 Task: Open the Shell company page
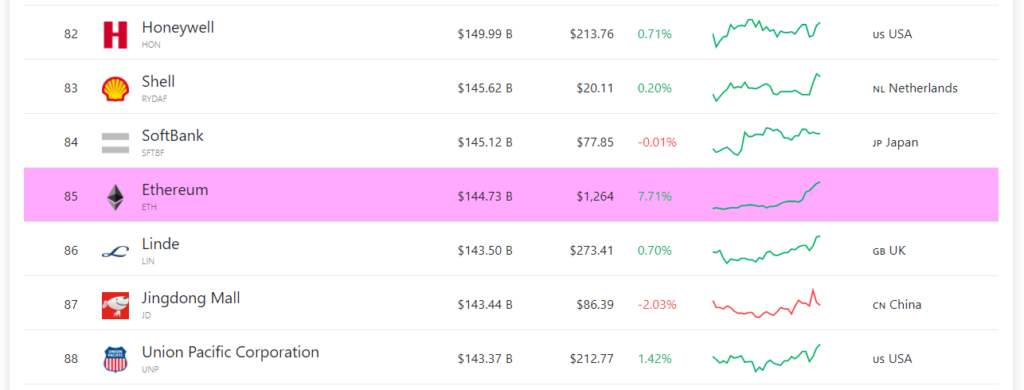point(158,82)
